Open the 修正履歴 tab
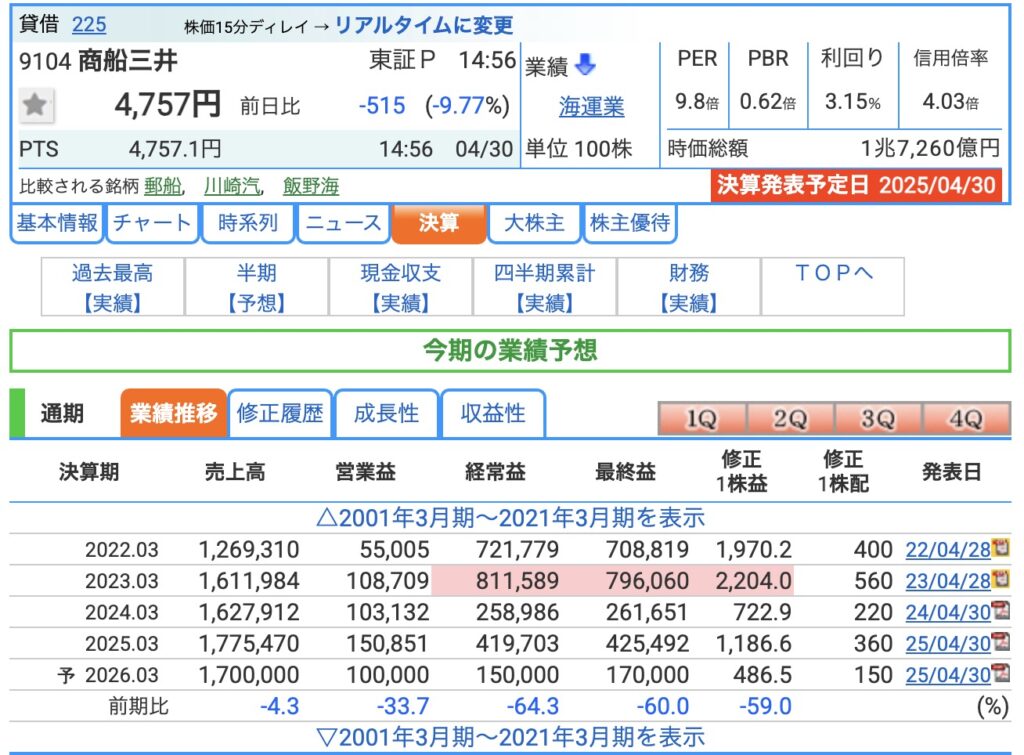This screenshot has width=1024, height=755. [280, 413]
